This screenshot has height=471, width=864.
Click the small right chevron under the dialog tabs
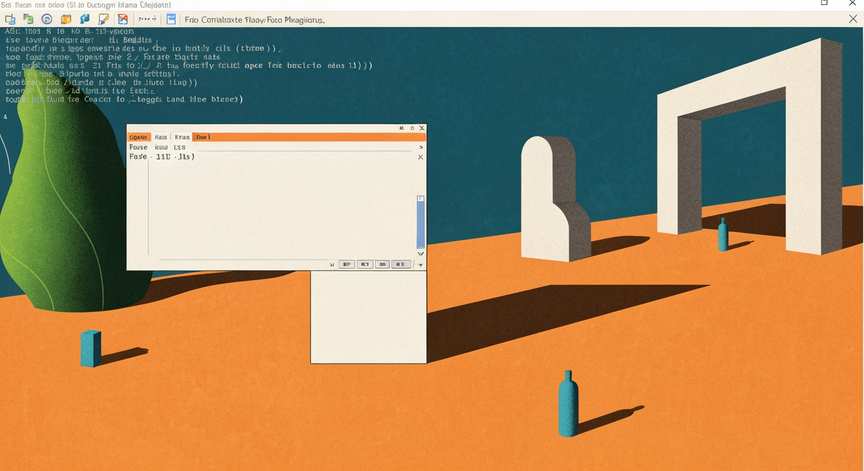[x=420, y=147]
